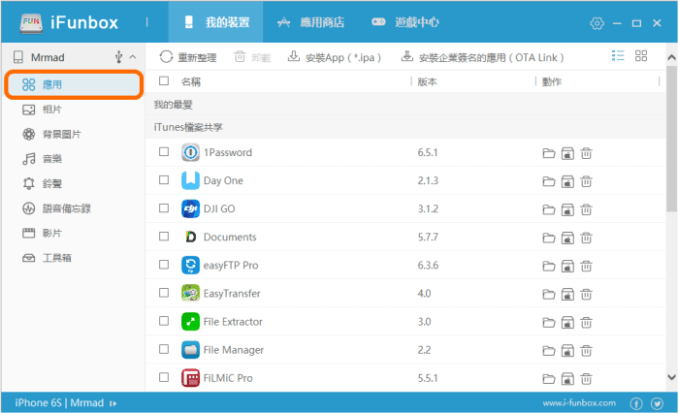Select 應用 in the sidebar
This screenshot has height=414, width=679.
(74, 85)
